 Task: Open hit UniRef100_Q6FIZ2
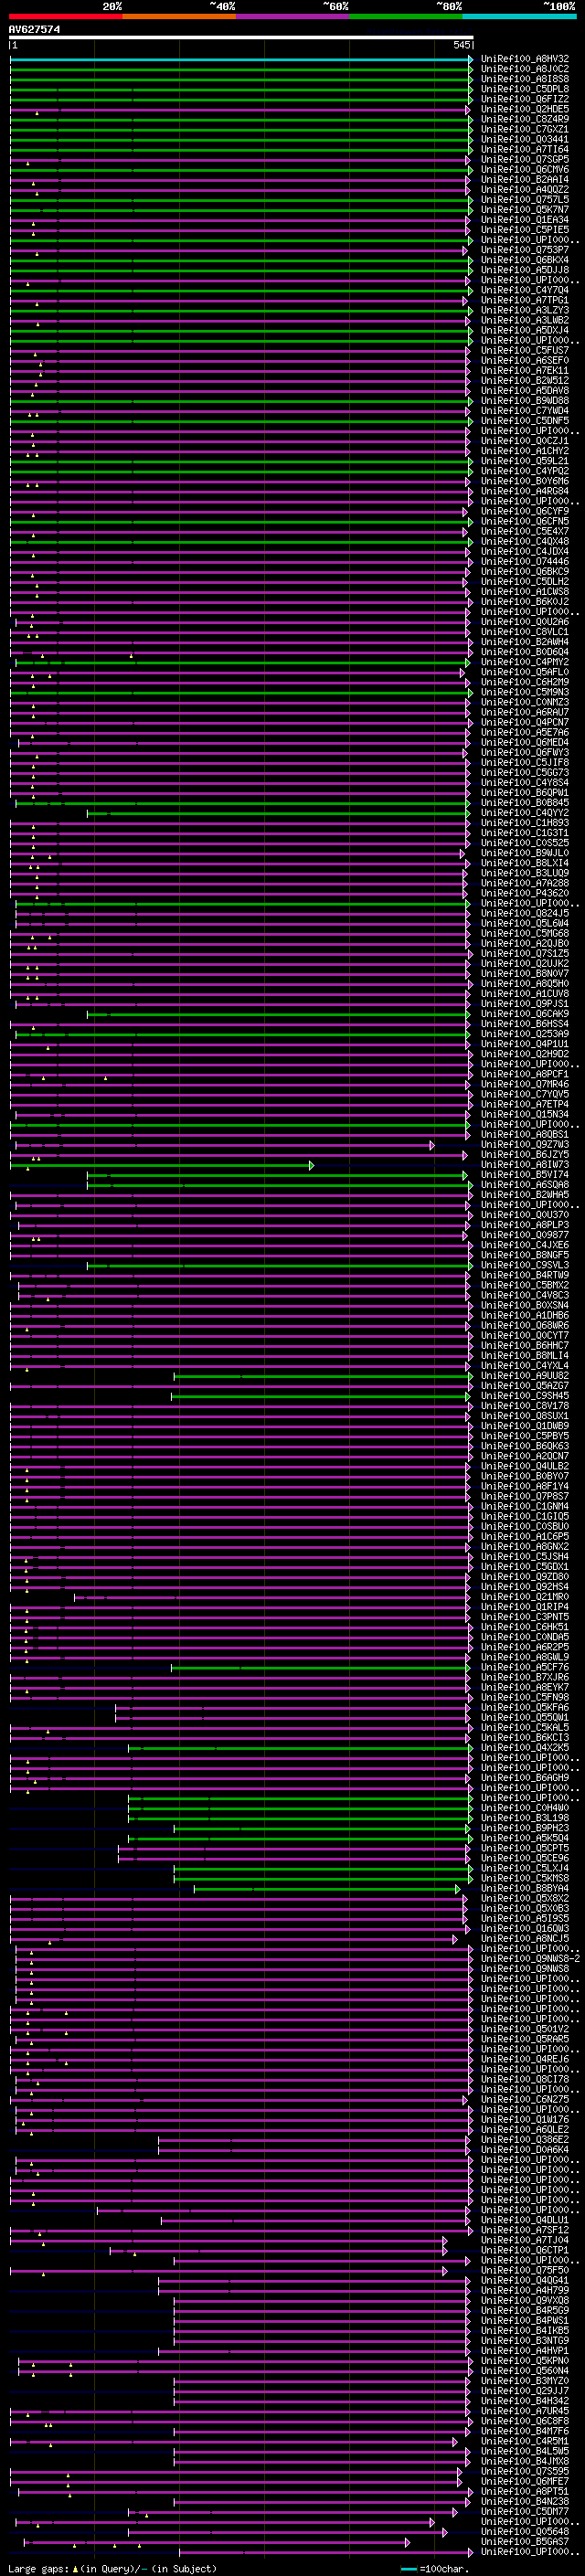point(525,99)
